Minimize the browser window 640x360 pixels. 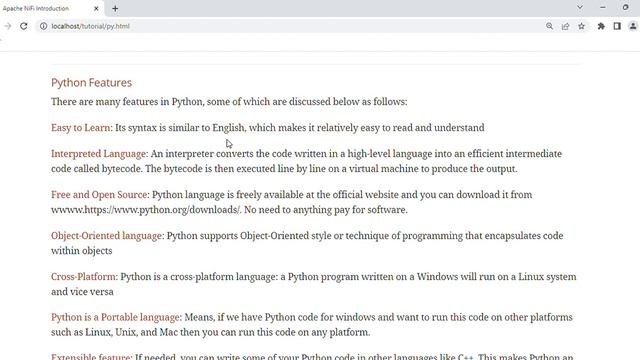tap(603, 7)
